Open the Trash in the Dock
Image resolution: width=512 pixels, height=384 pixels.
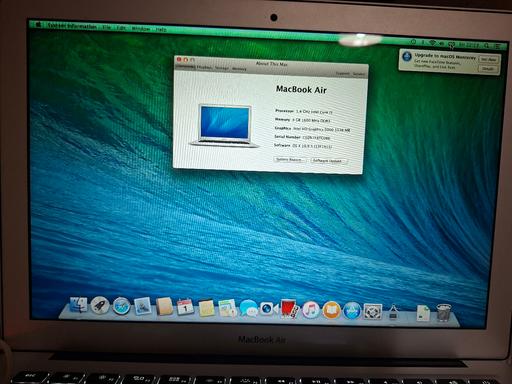443,313
